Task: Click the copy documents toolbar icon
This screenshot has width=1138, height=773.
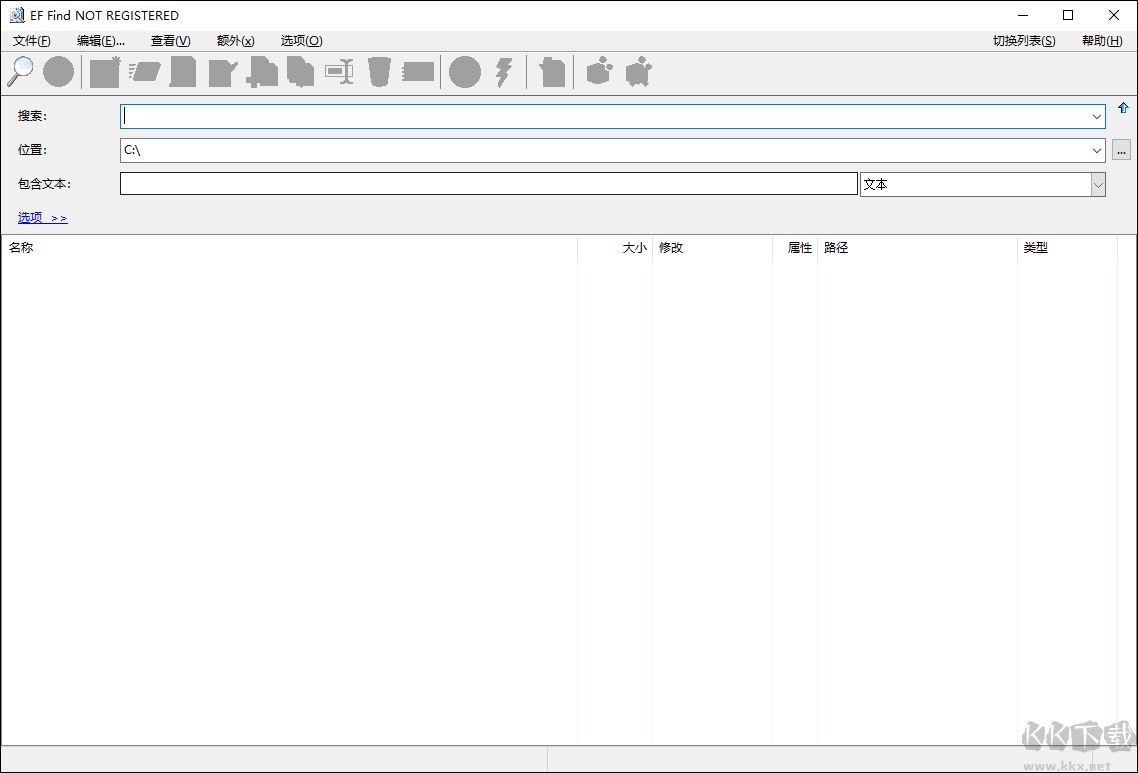Action: [x=300, y=72]
